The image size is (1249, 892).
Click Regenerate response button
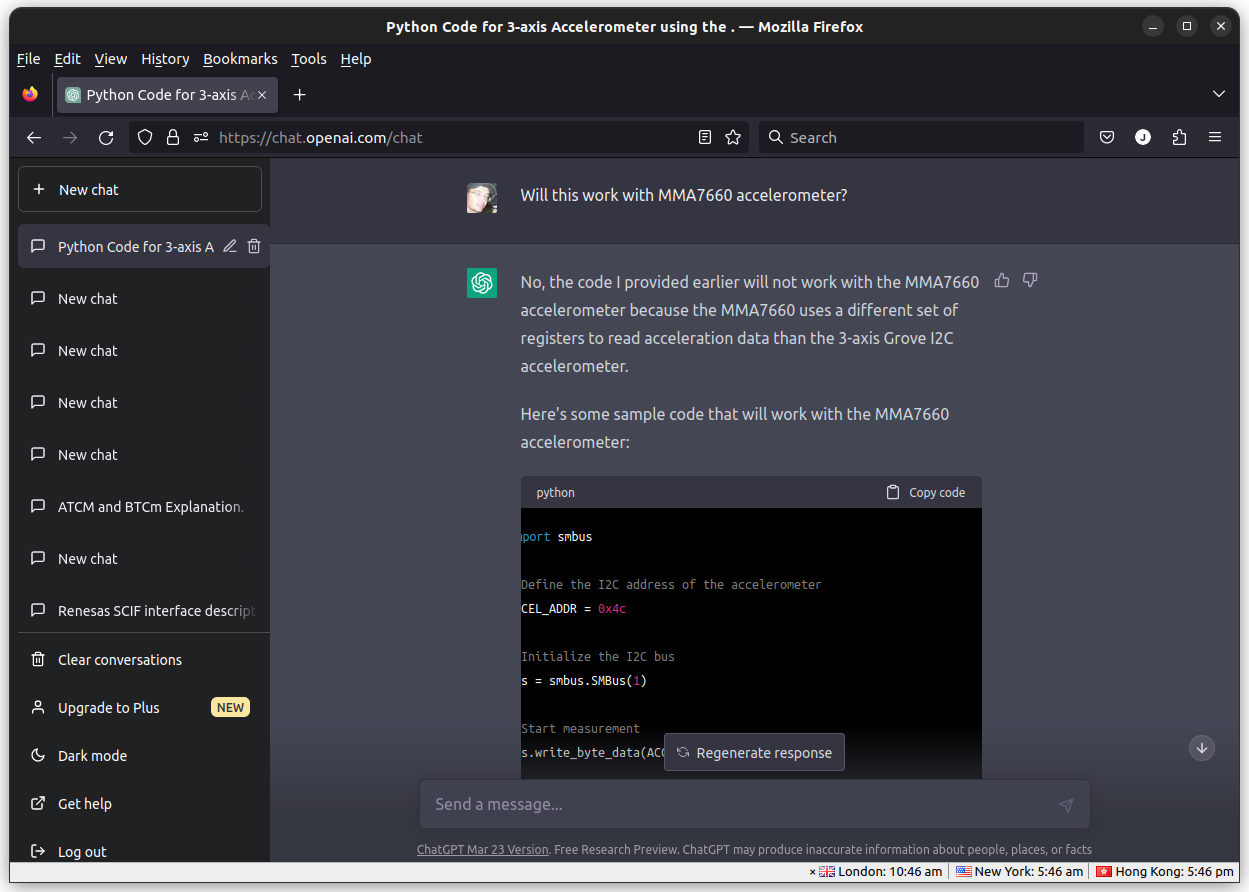pos(755,753)
